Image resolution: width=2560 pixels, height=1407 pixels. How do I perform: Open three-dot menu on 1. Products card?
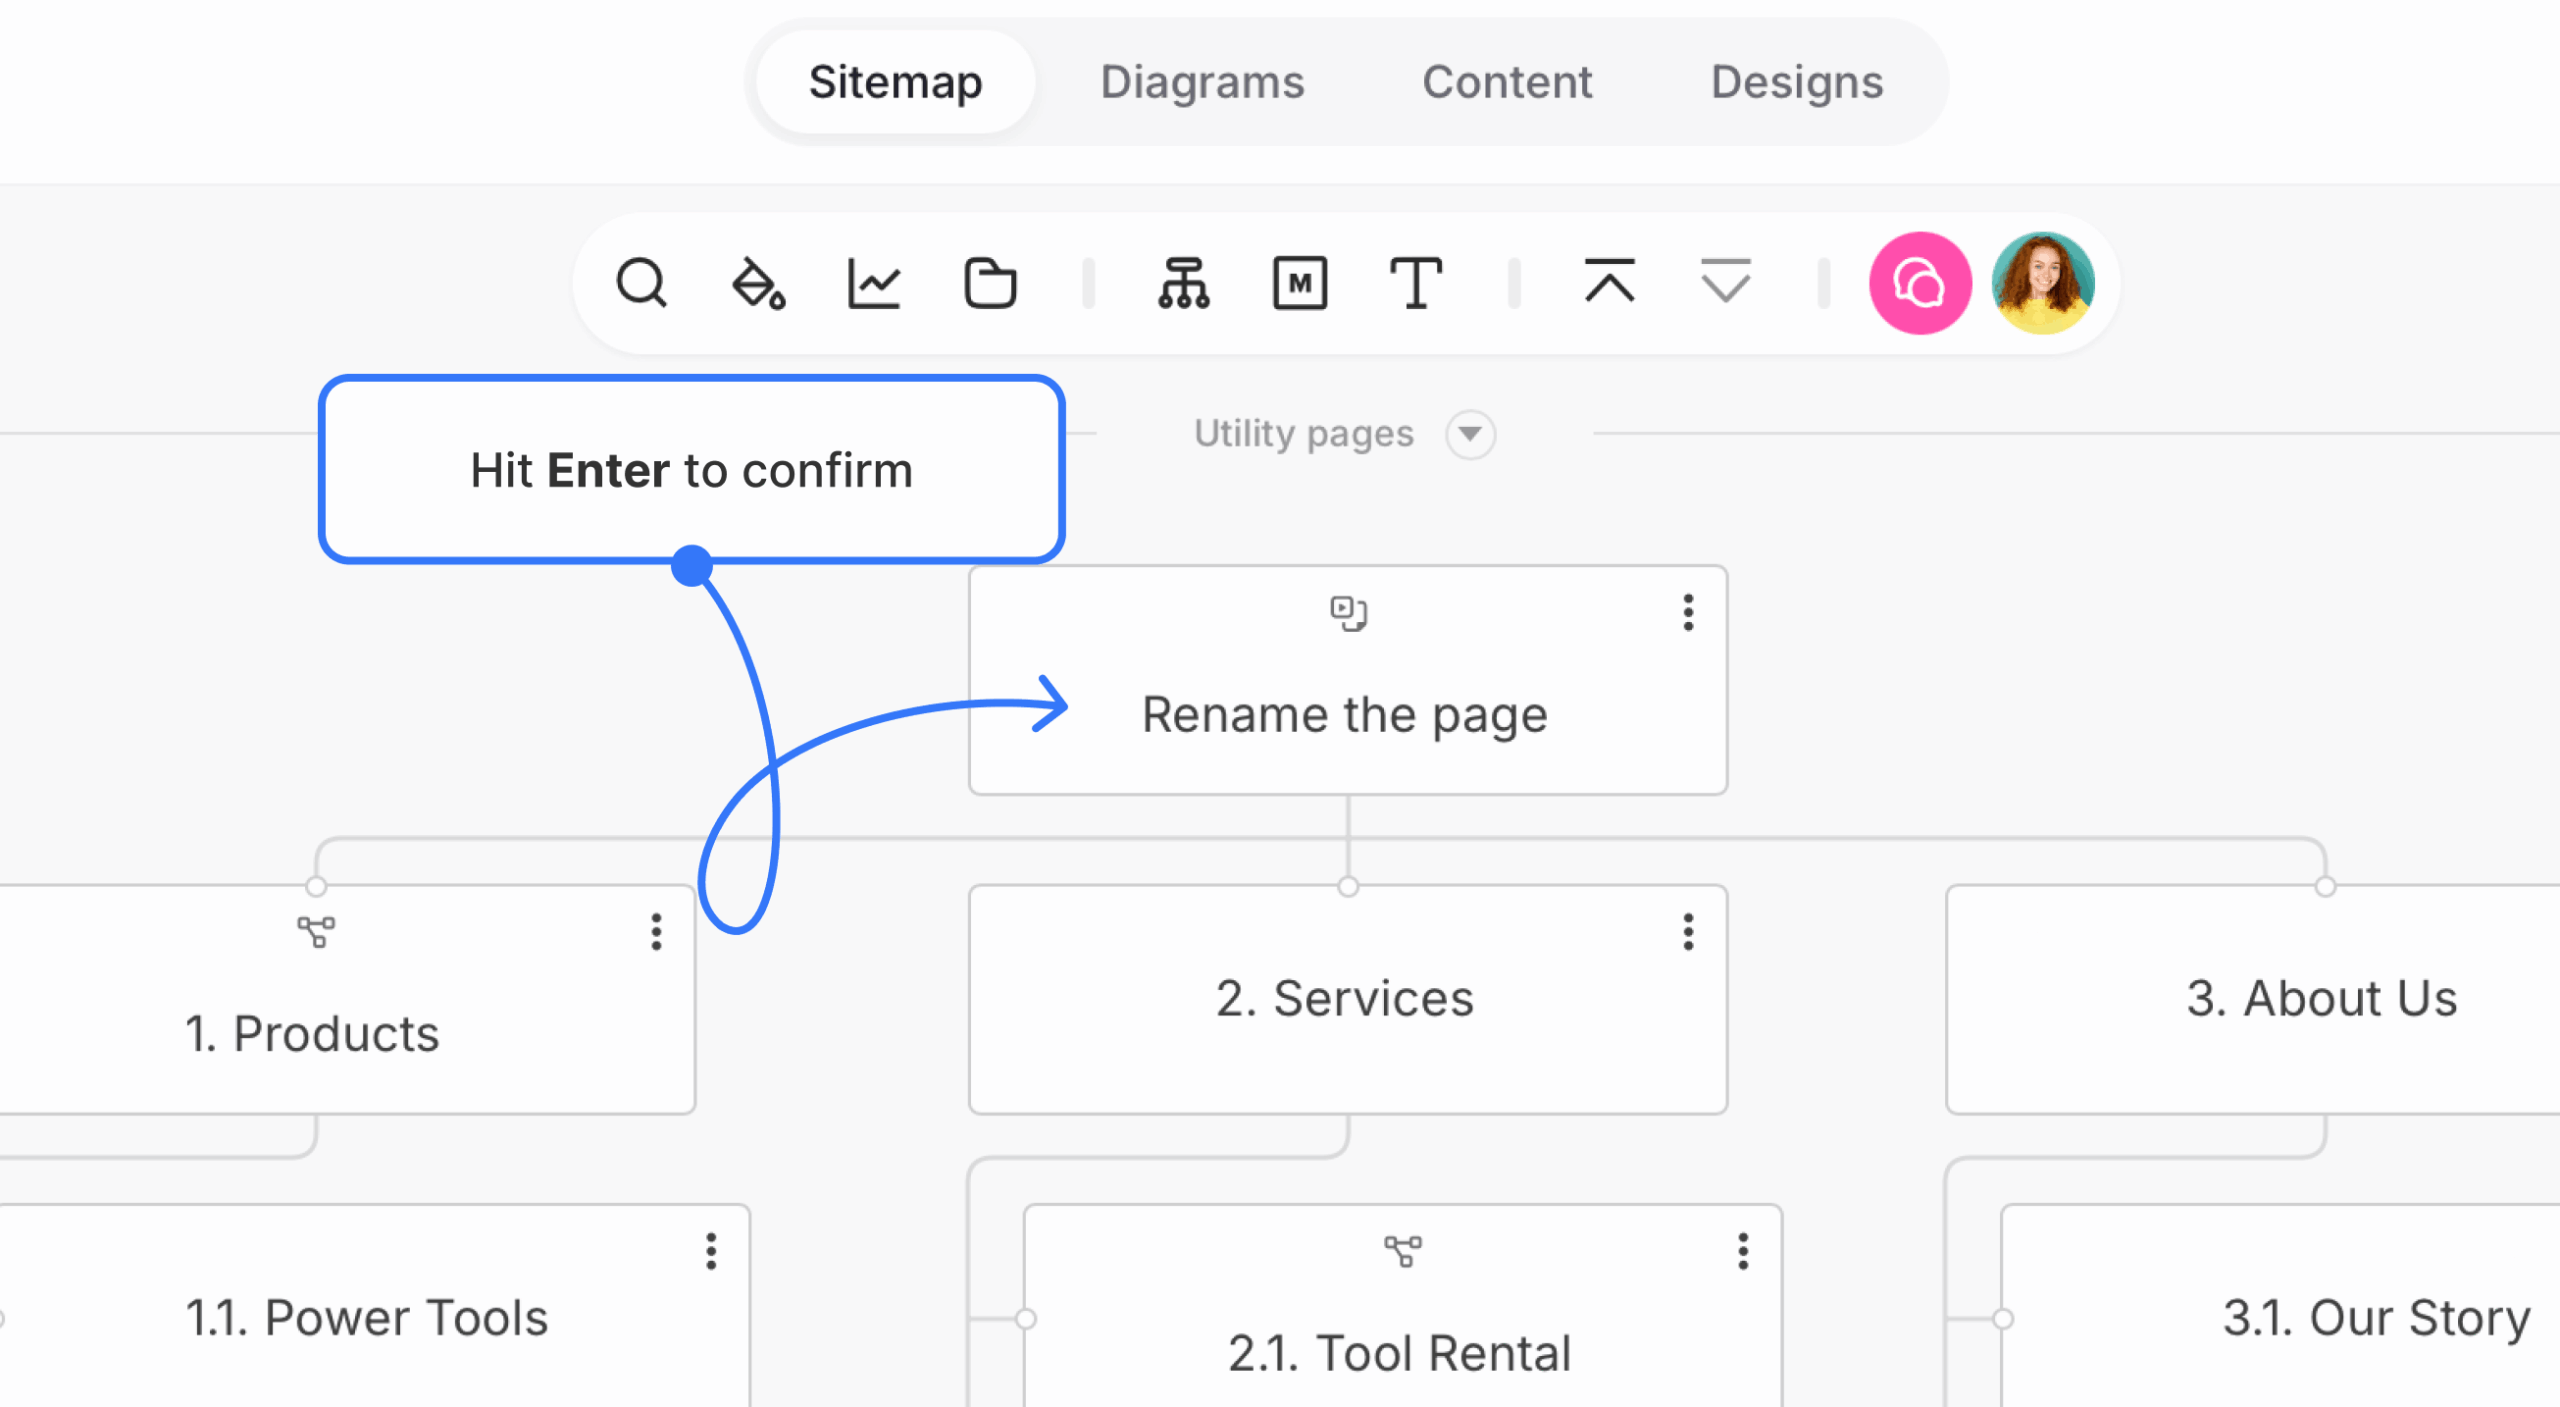pyautogui.click(x=656, y=931)
